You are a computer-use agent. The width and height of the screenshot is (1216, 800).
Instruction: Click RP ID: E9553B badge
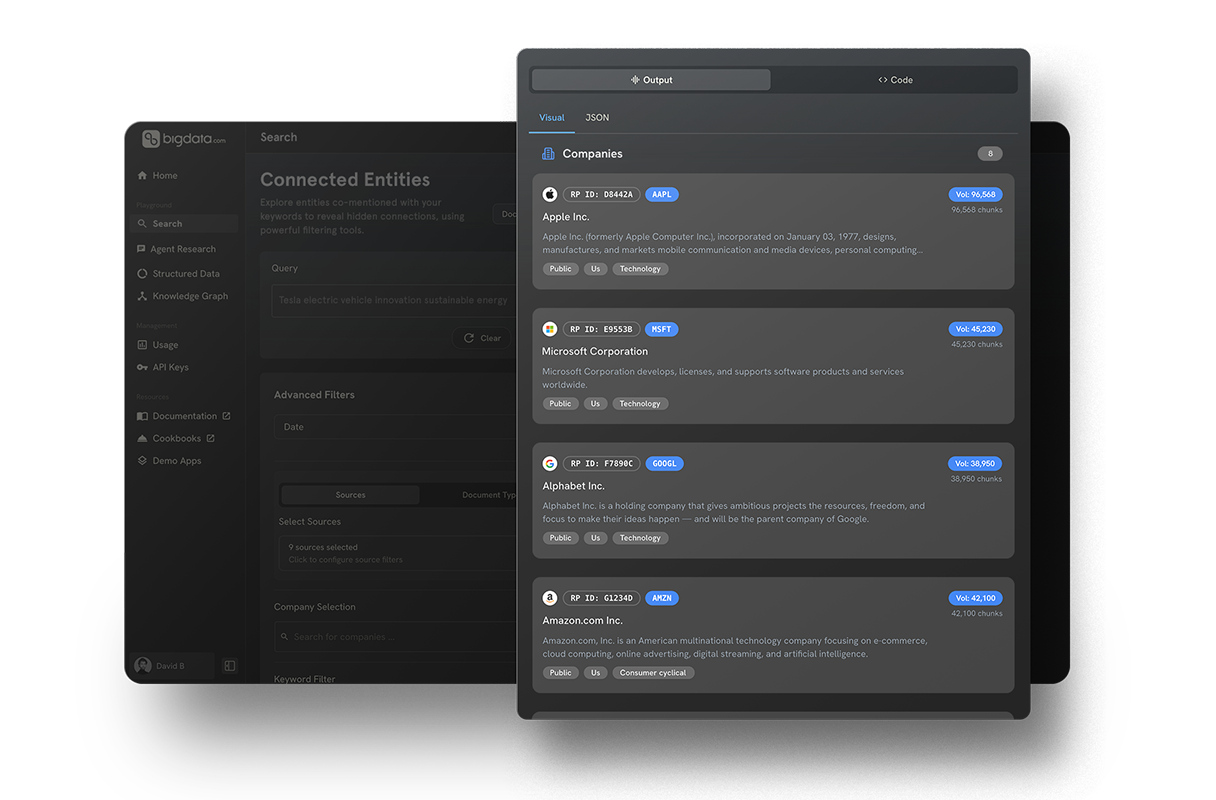coord(601,329)
